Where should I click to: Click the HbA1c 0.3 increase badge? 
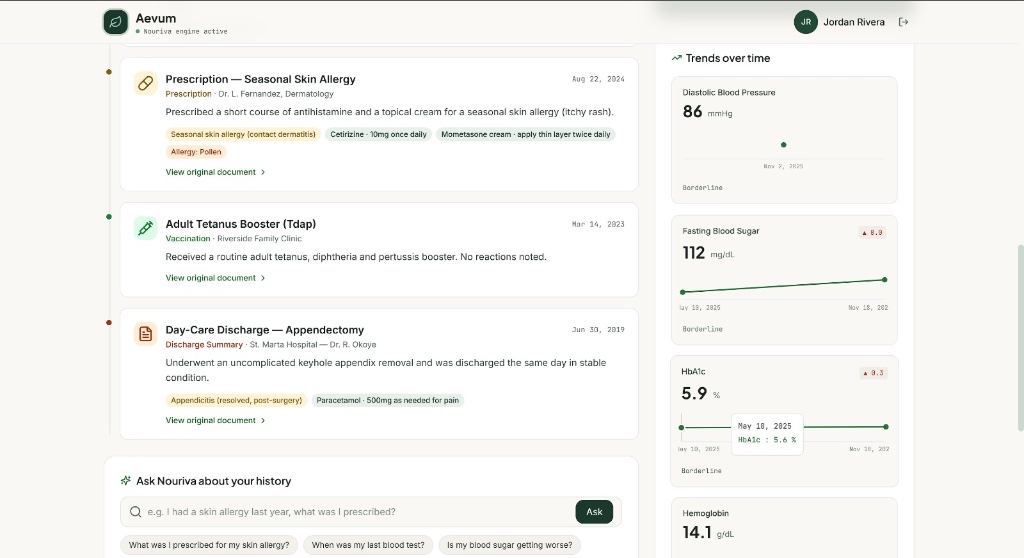pos(872,373)
